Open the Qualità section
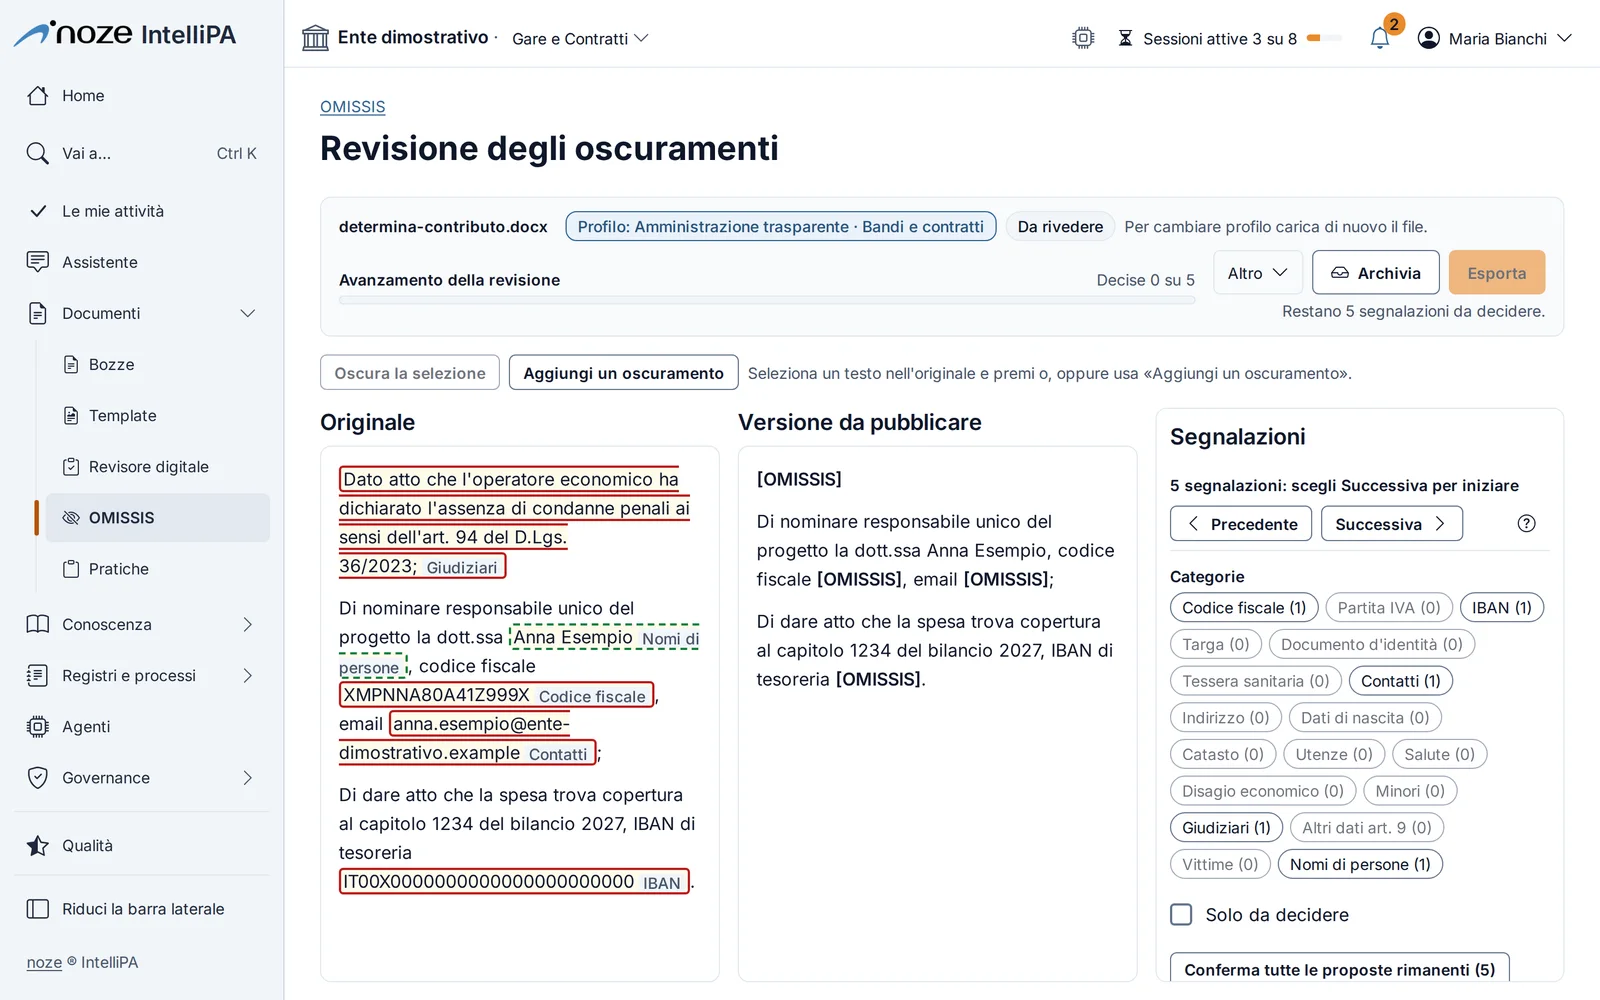1600x1000 pixels. pos(142,846)
